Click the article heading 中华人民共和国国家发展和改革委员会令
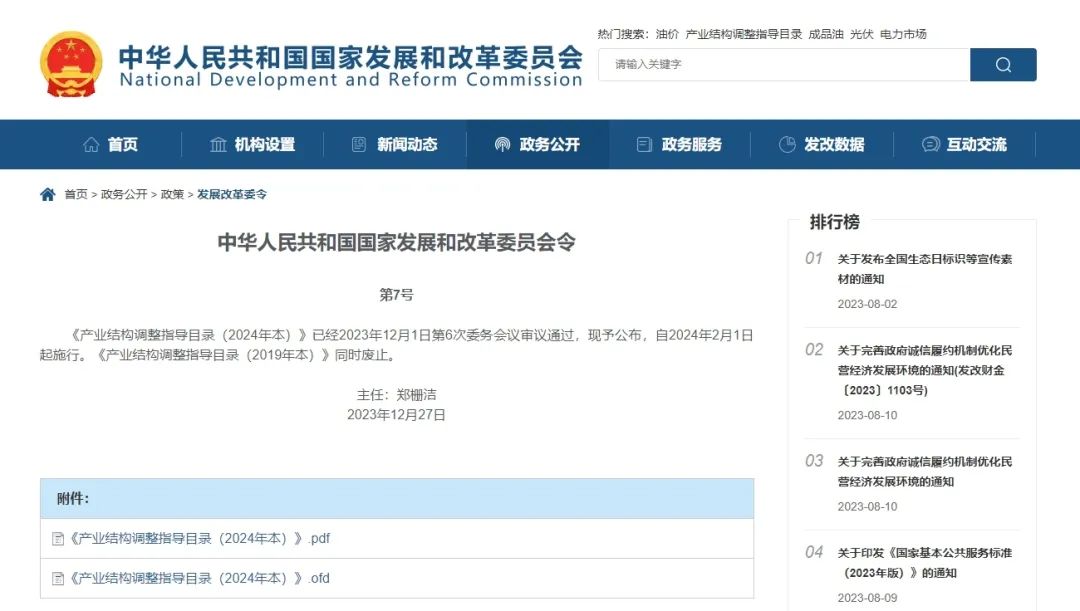Screen dimensions: 1080x611 [396, 242]
